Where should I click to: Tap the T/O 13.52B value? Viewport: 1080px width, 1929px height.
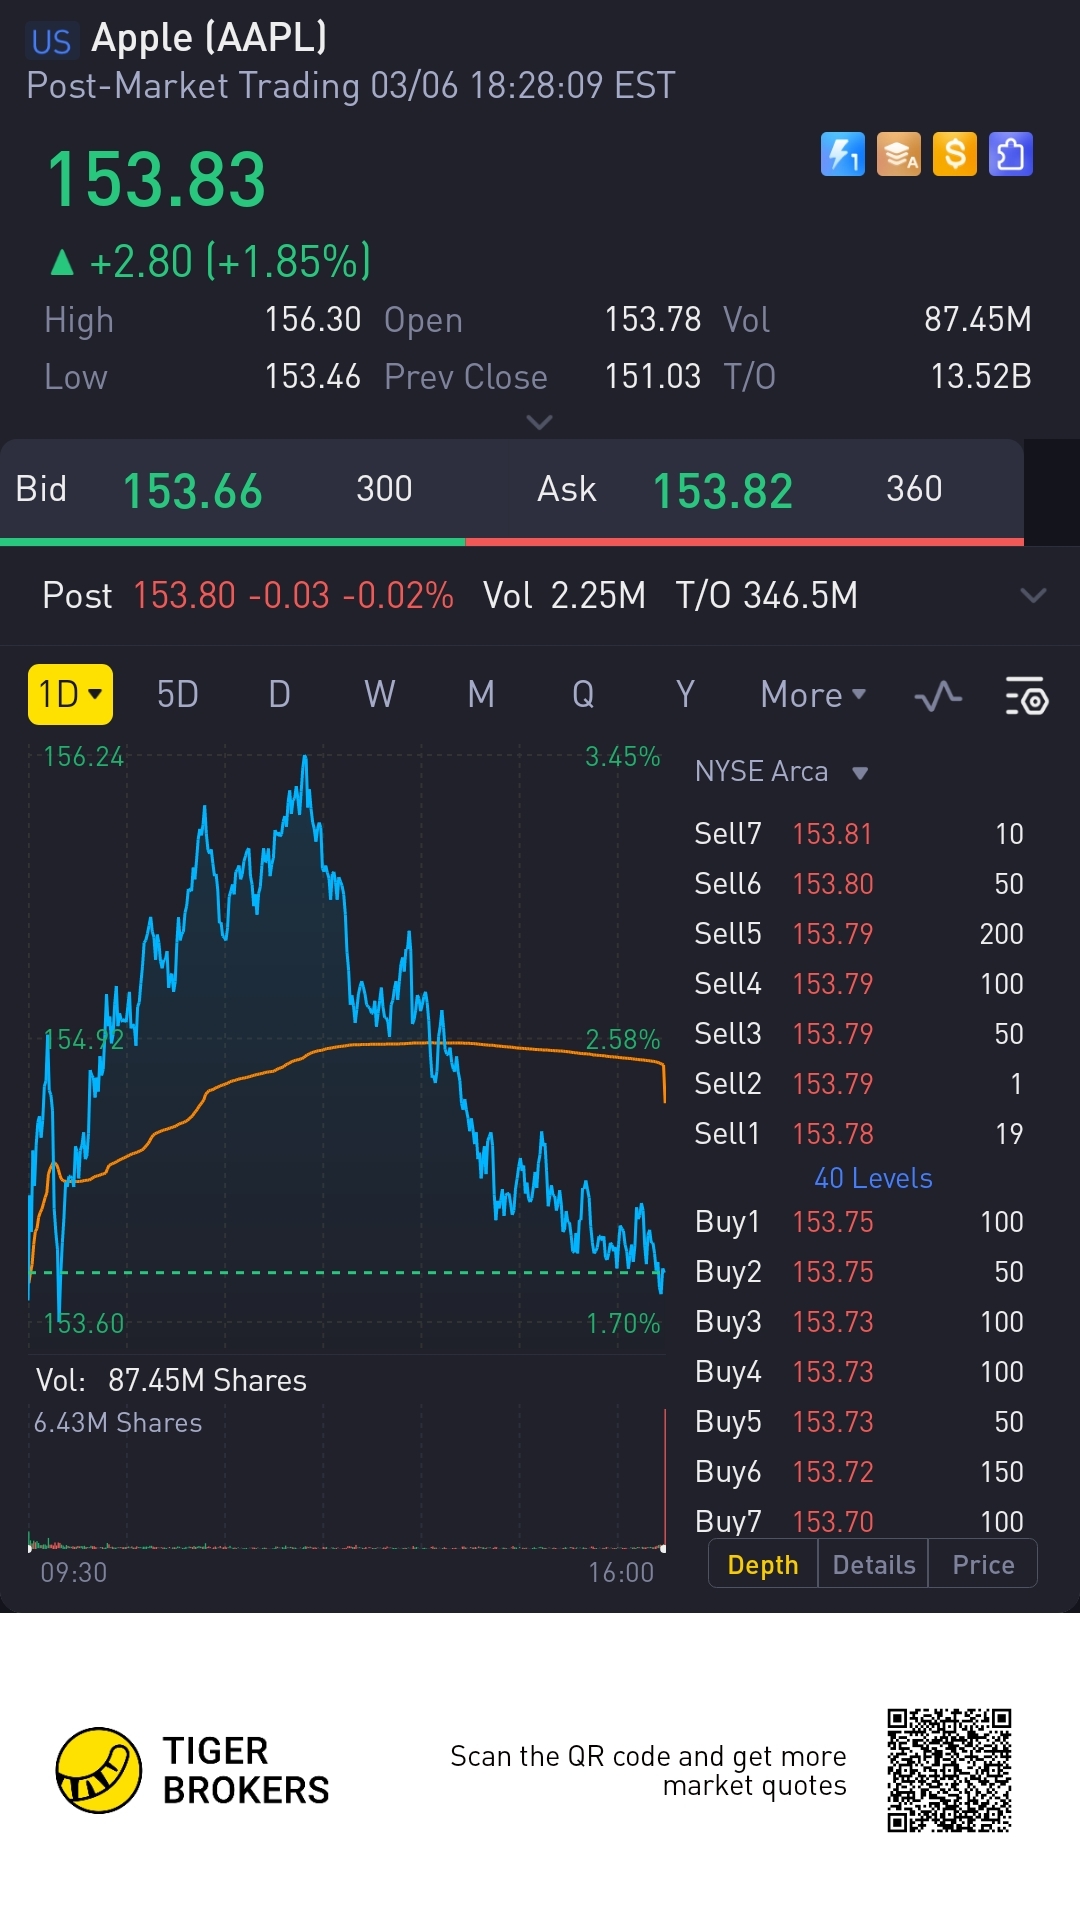981,377
